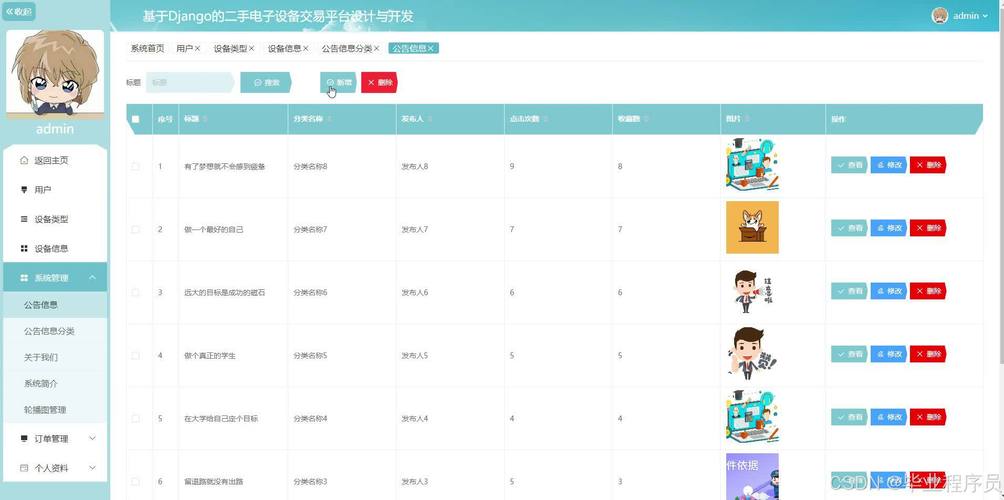Image resolution: width=1004 pixels, height=500 pixels.
Task: Click the cell text 发布人5
Action: [x=414, y=355]
